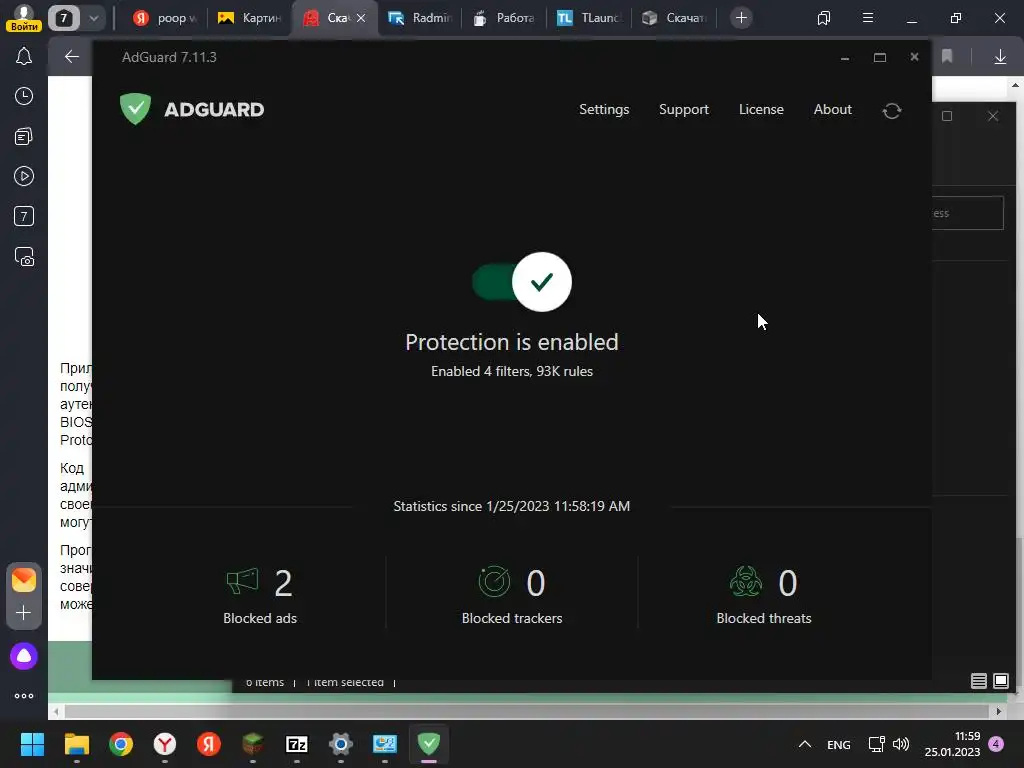Toggle the AdGuard protection switch
This screenshot has height=768, width=1024.
point(521,281)
